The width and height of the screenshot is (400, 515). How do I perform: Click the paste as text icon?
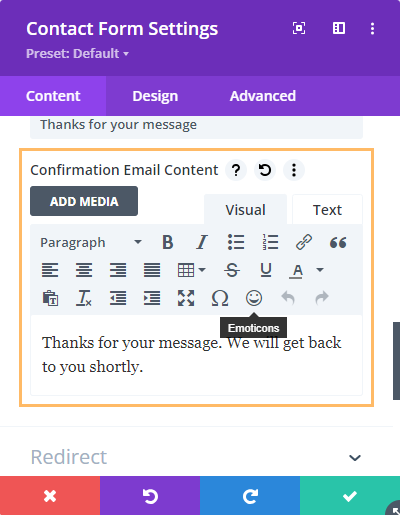coord(50,298)
